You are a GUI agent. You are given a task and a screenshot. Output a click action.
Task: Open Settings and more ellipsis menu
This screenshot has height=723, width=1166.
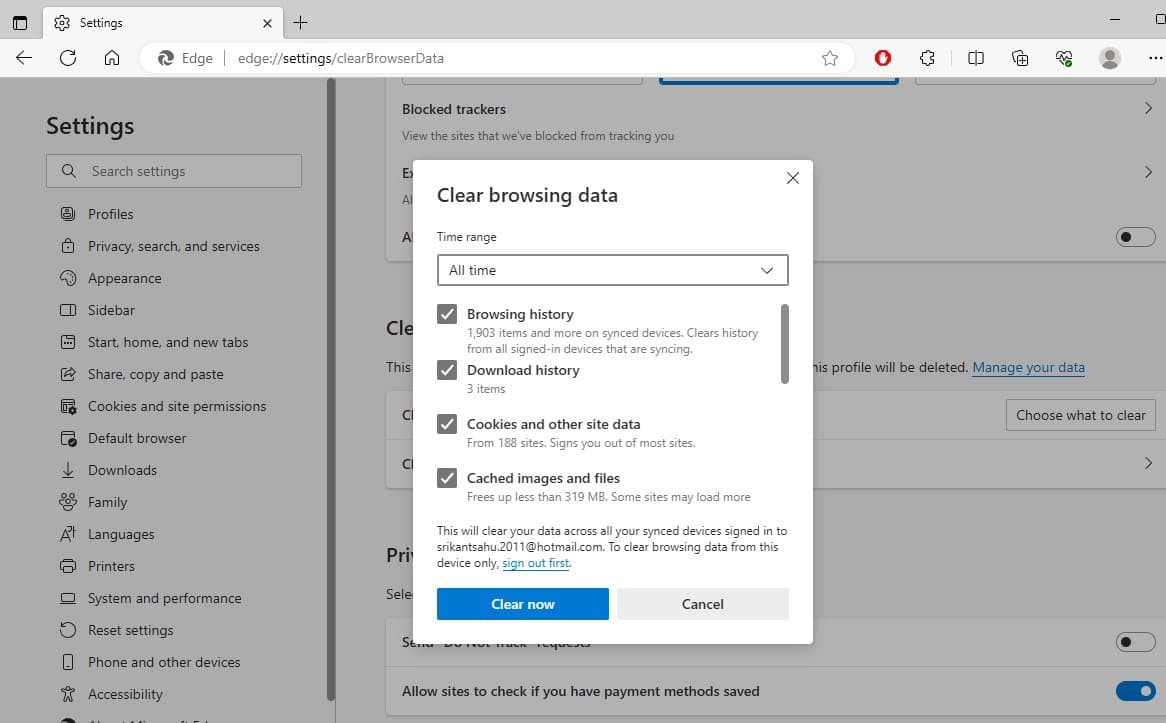coord(1155,58)
